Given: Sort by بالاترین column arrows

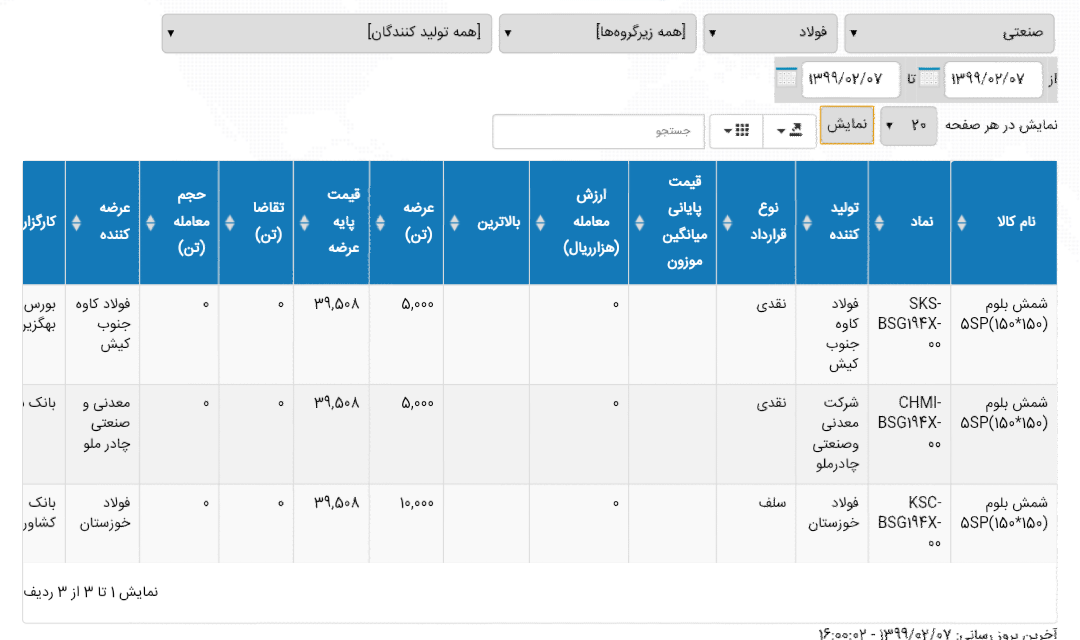Looking at the screenshot, I should [454, 223].
